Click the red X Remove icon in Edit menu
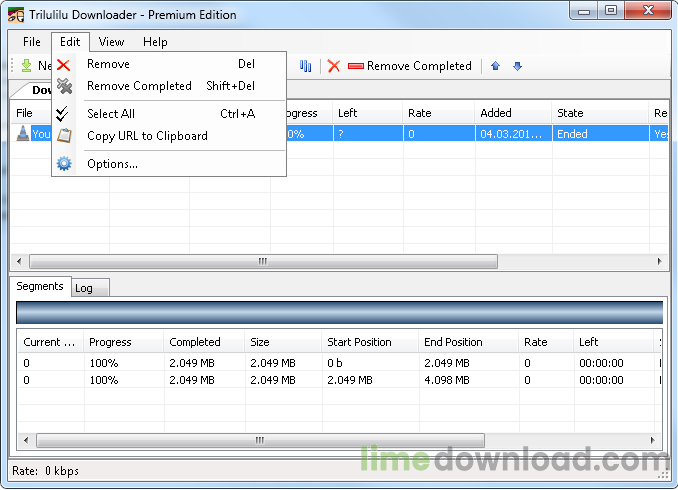678x490 pixels. click(x=64, y=65)
